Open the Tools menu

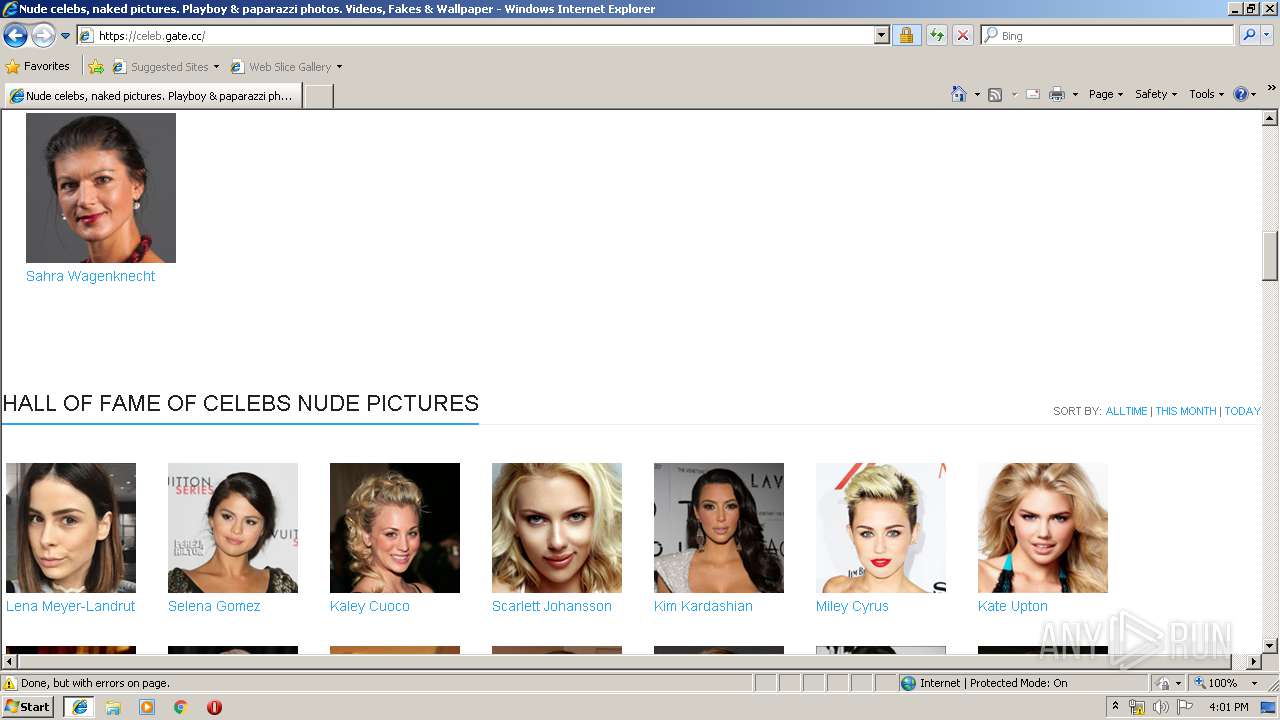(x=1207, y=94)
